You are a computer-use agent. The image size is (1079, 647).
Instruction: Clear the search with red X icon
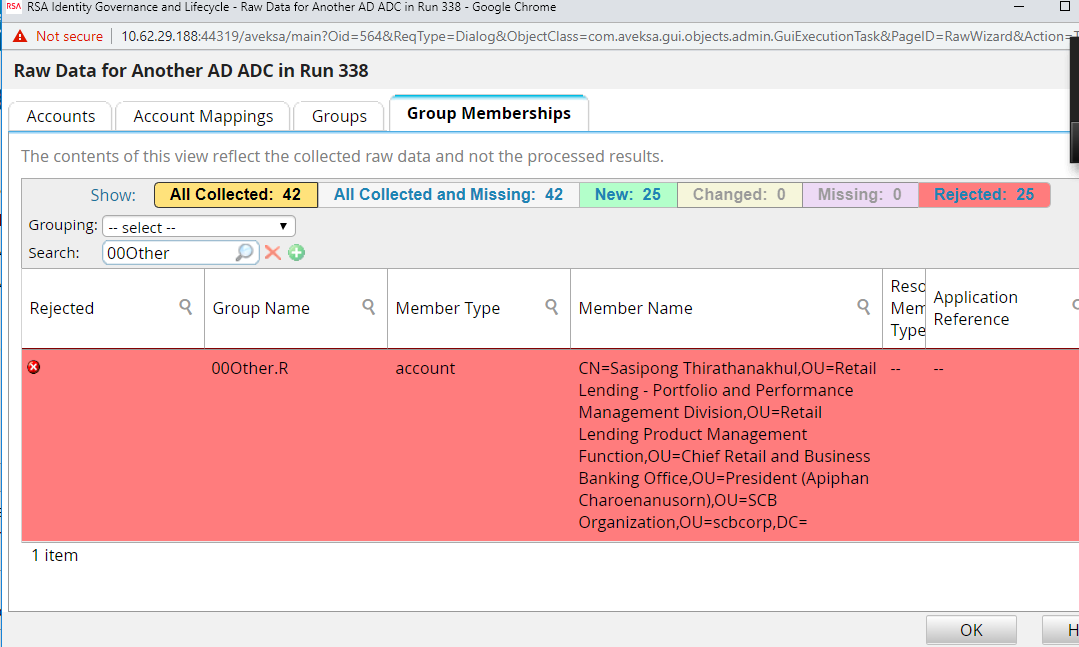pyautogui.click(x=273, y=253)
